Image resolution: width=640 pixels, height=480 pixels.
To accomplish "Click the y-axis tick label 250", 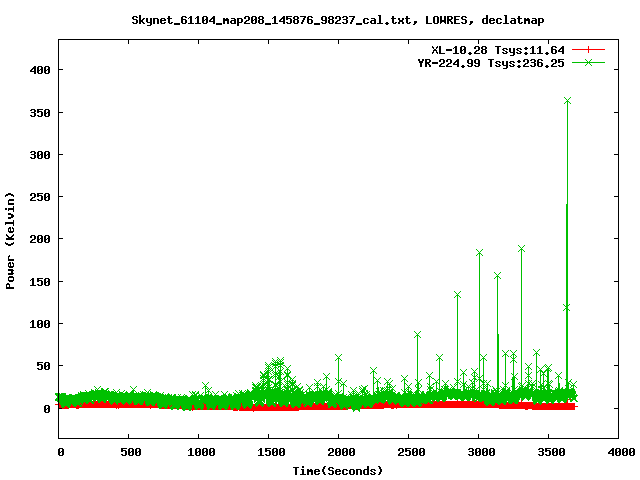I will click(40, 197).
